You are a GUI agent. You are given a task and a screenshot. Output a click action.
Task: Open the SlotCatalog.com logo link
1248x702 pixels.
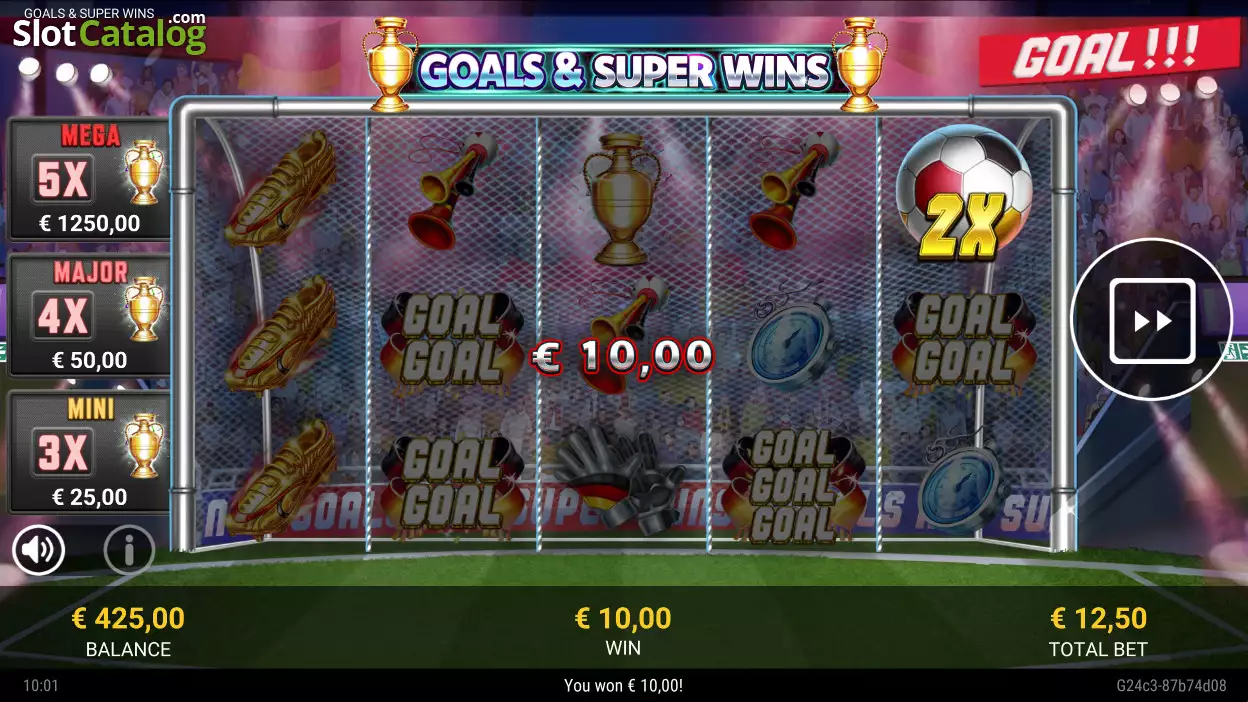109,32
